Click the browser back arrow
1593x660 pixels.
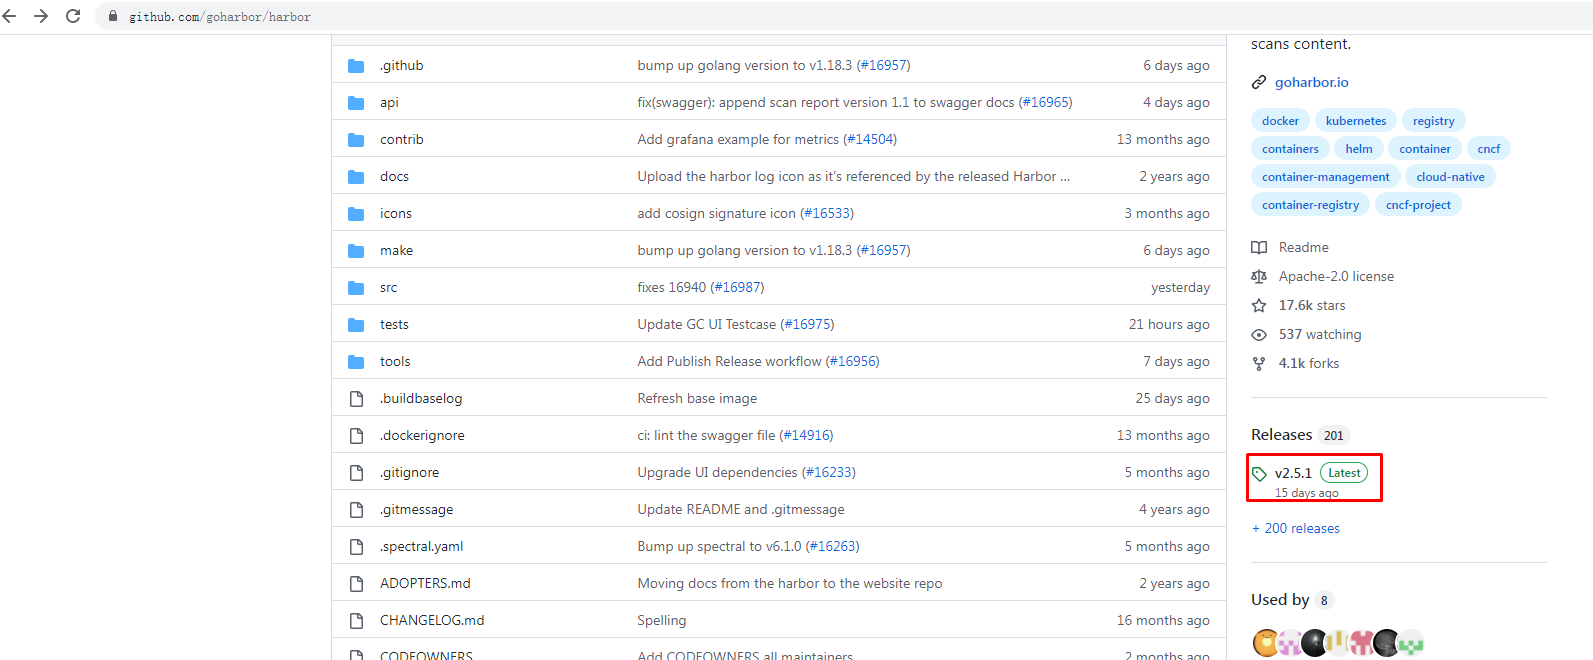(10, 16)
